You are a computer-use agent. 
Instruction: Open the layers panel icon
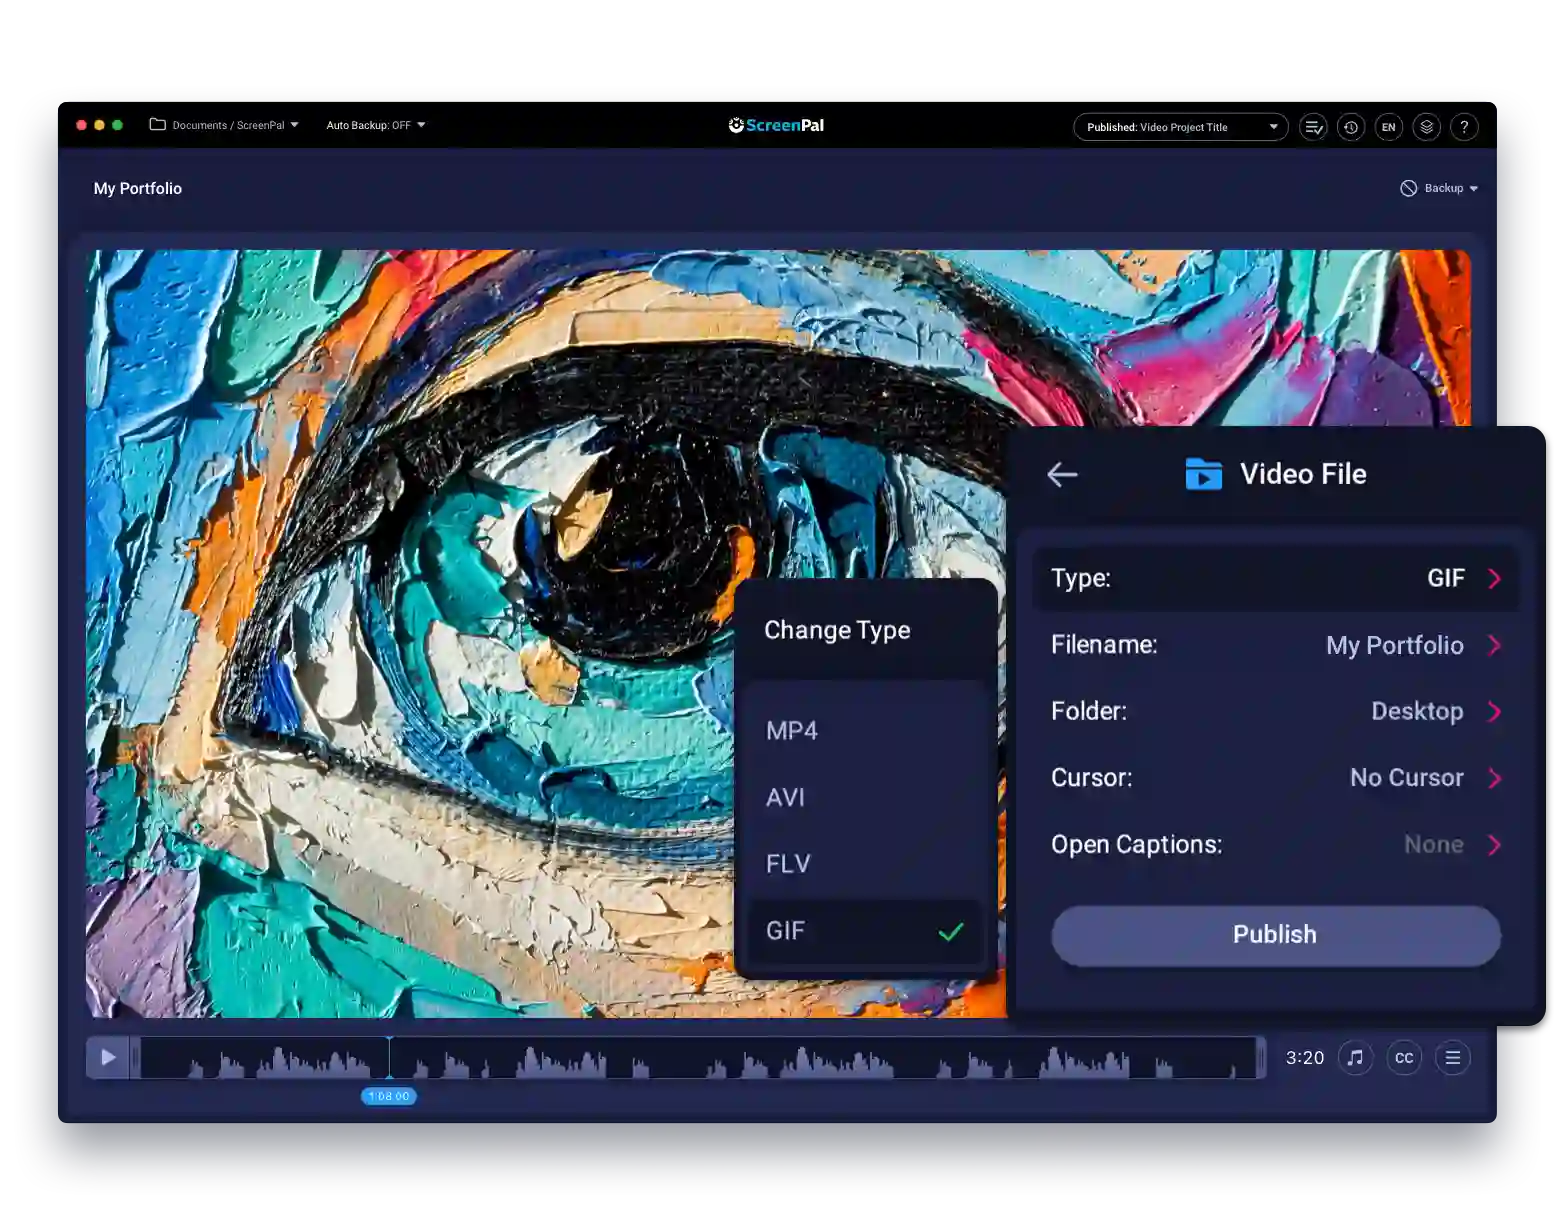pyautogui.click(x=1426, y=127)
